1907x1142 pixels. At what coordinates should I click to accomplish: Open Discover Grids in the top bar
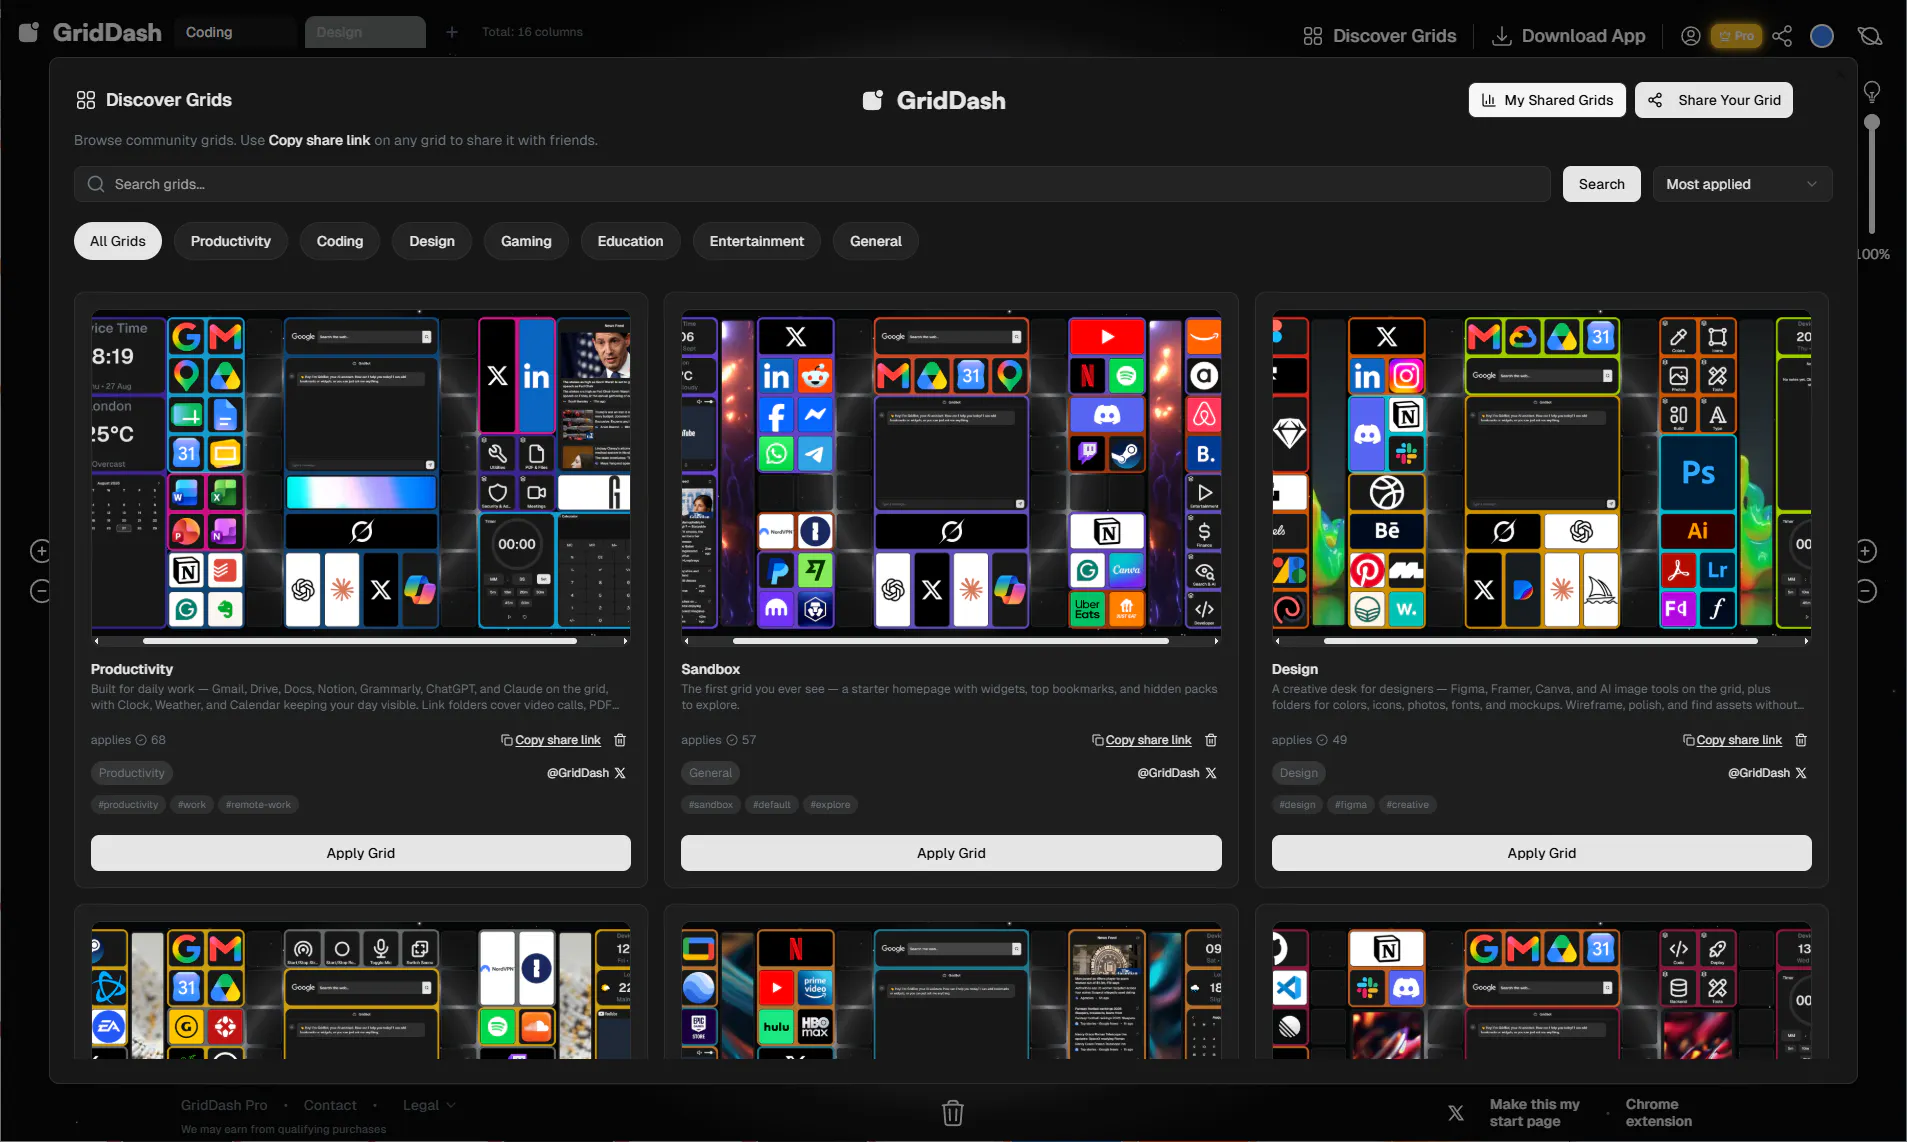(x=1380, y=36)
